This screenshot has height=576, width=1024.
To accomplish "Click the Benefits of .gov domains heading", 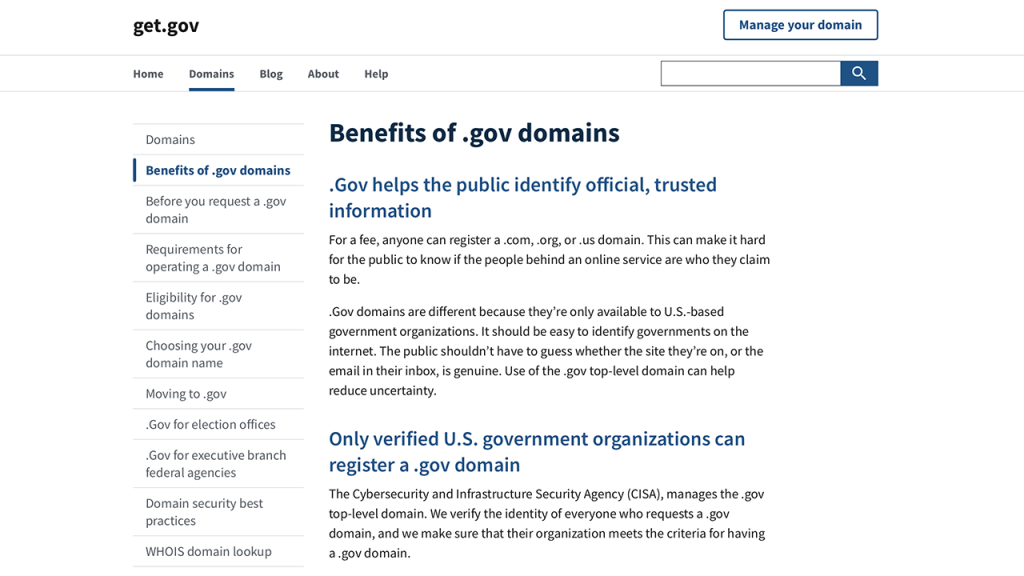I will pos(474,133).
